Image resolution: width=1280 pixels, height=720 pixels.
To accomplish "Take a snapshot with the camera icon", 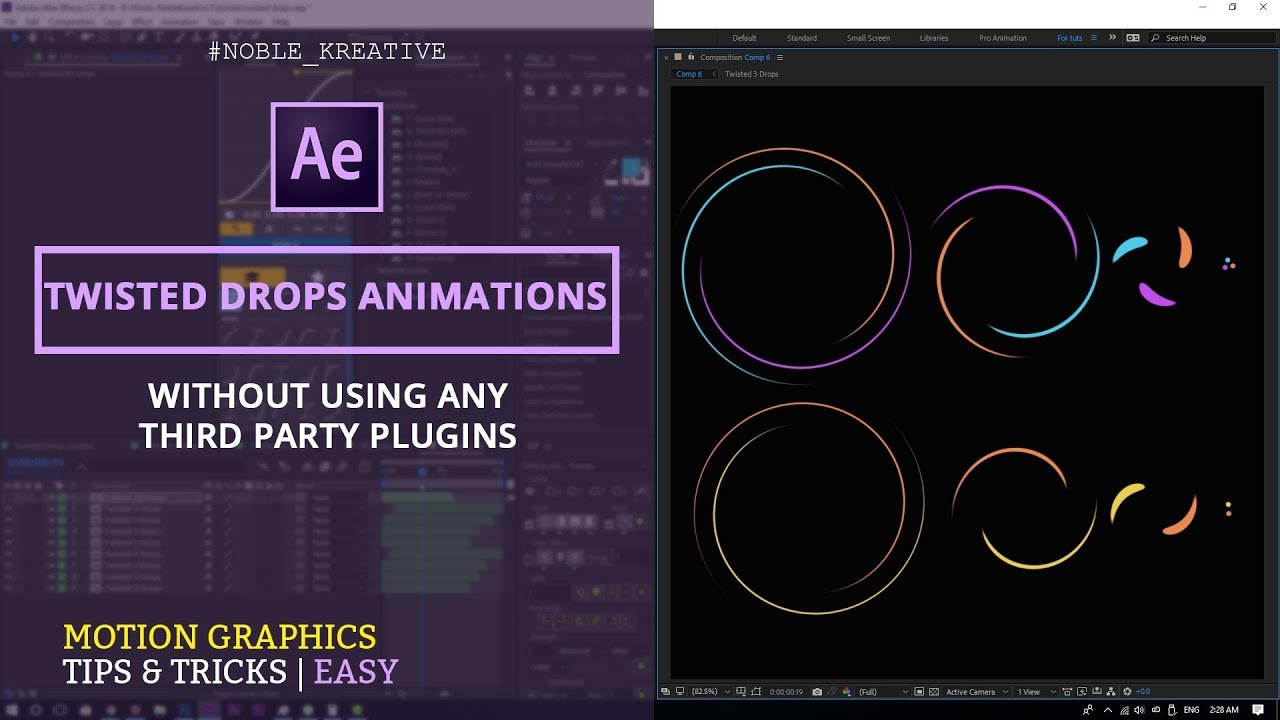I will point(817,692).
